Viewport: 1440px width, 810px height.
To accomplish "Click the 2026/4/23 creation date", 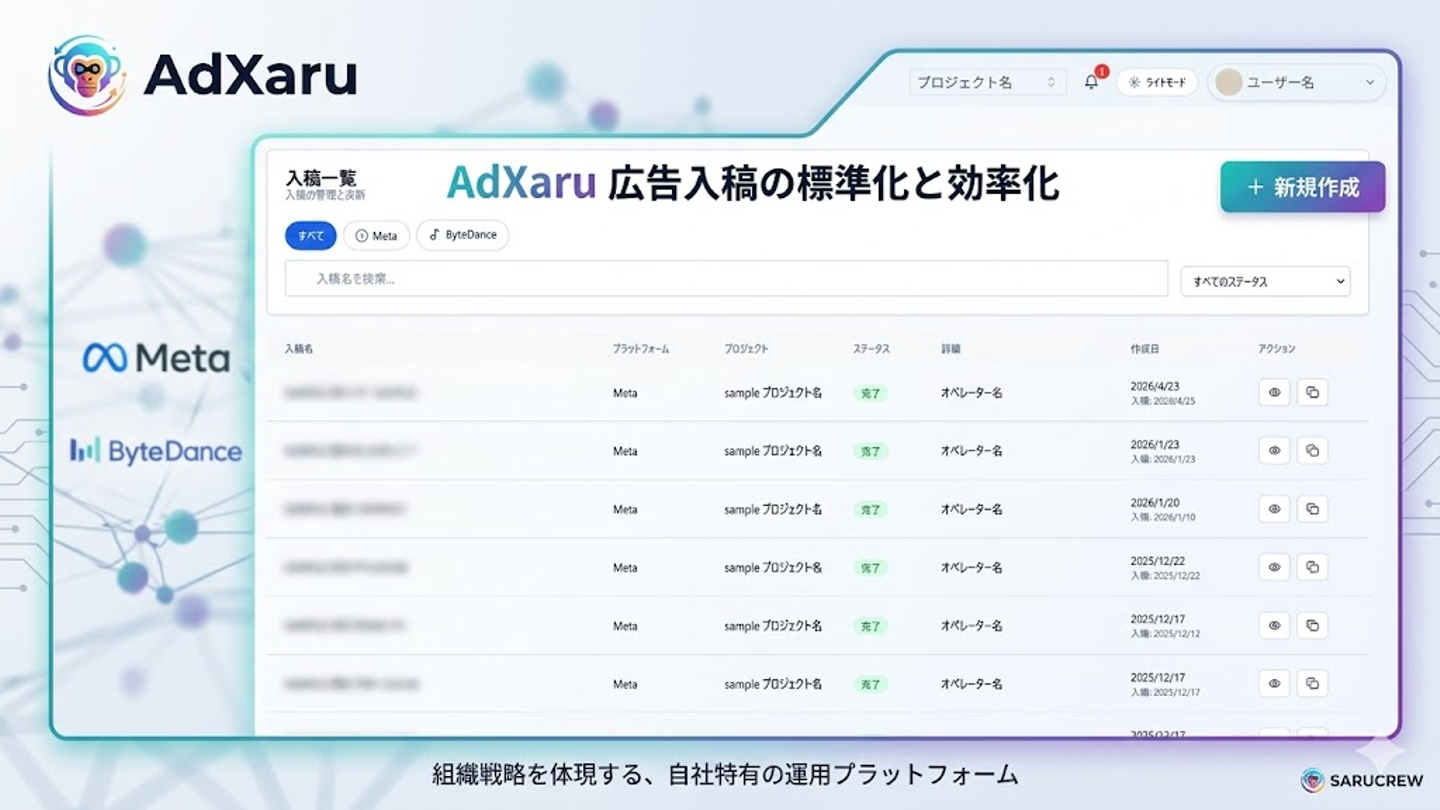I will (x=1154, y=386).
